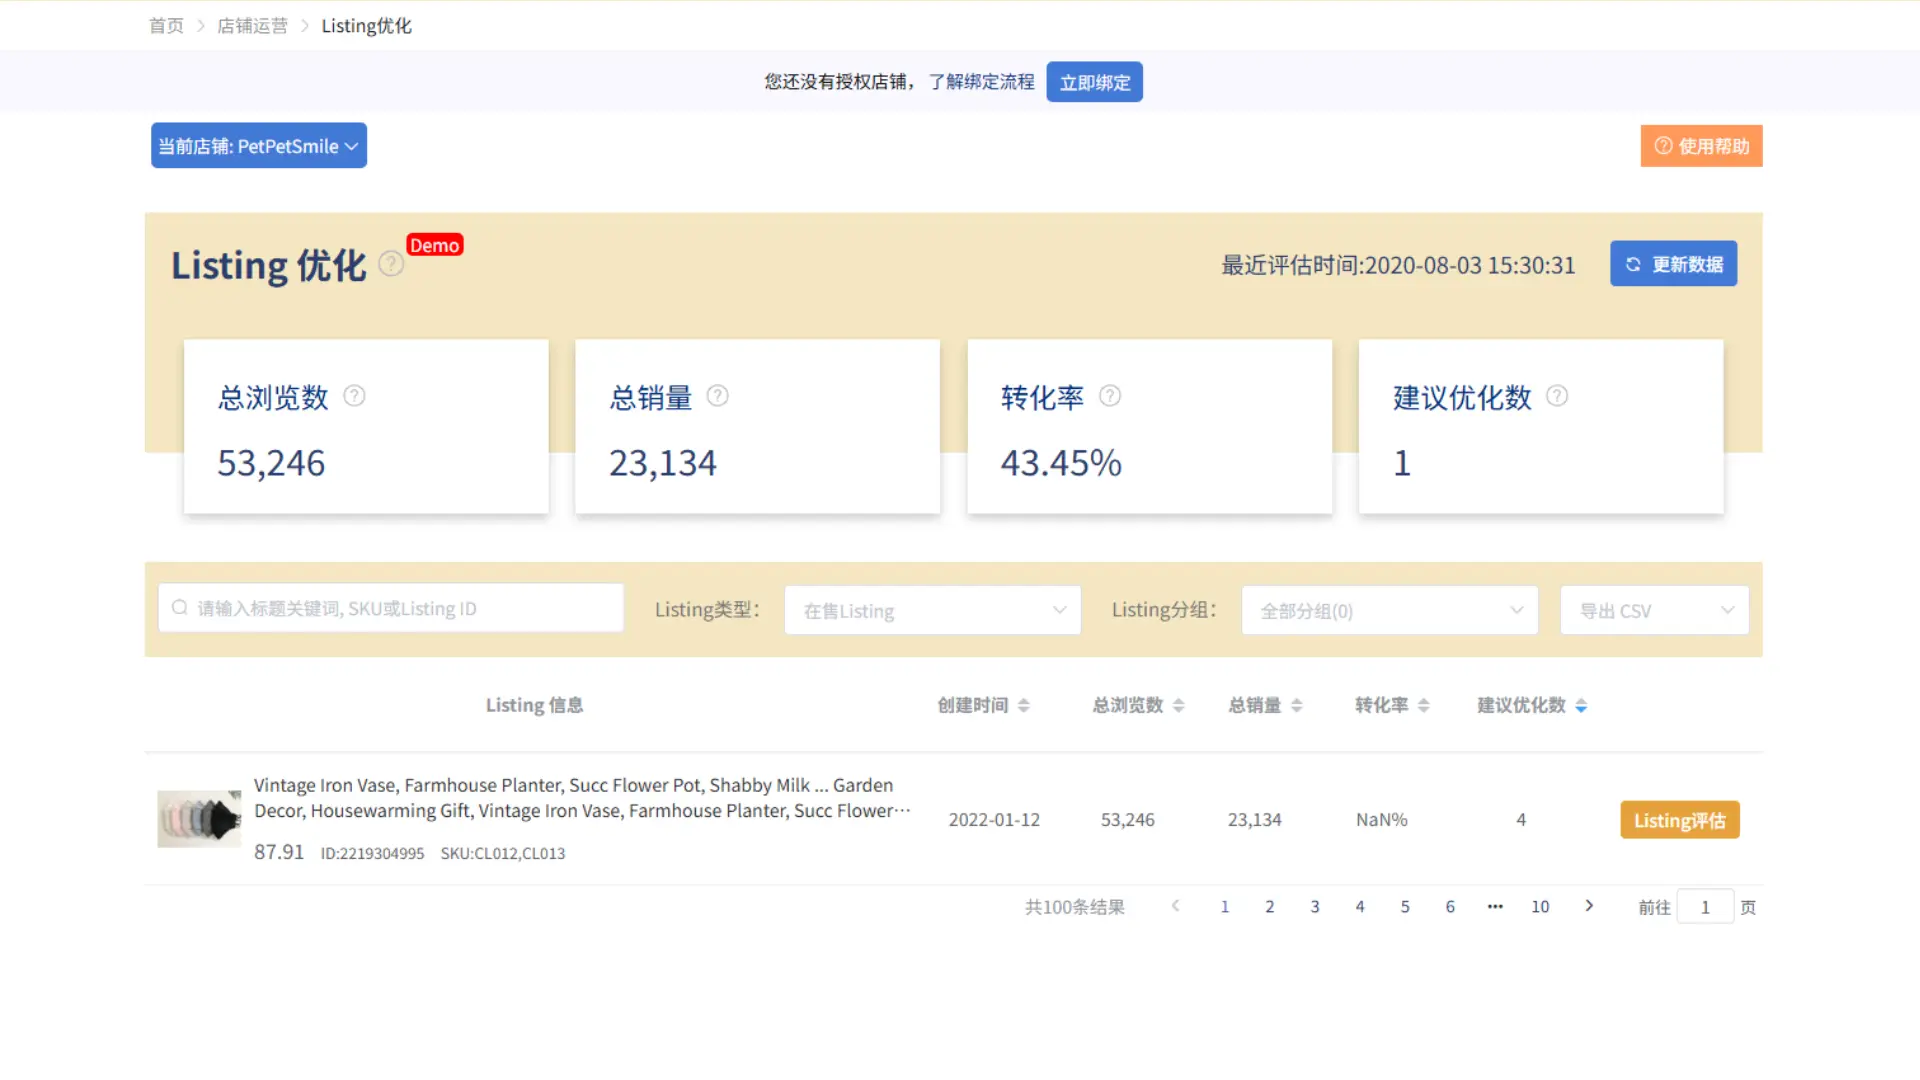Screen dimensions: 1920x1080
Task: Open the help icon next to 总浏览数
Action: click(x=355, y=396)
